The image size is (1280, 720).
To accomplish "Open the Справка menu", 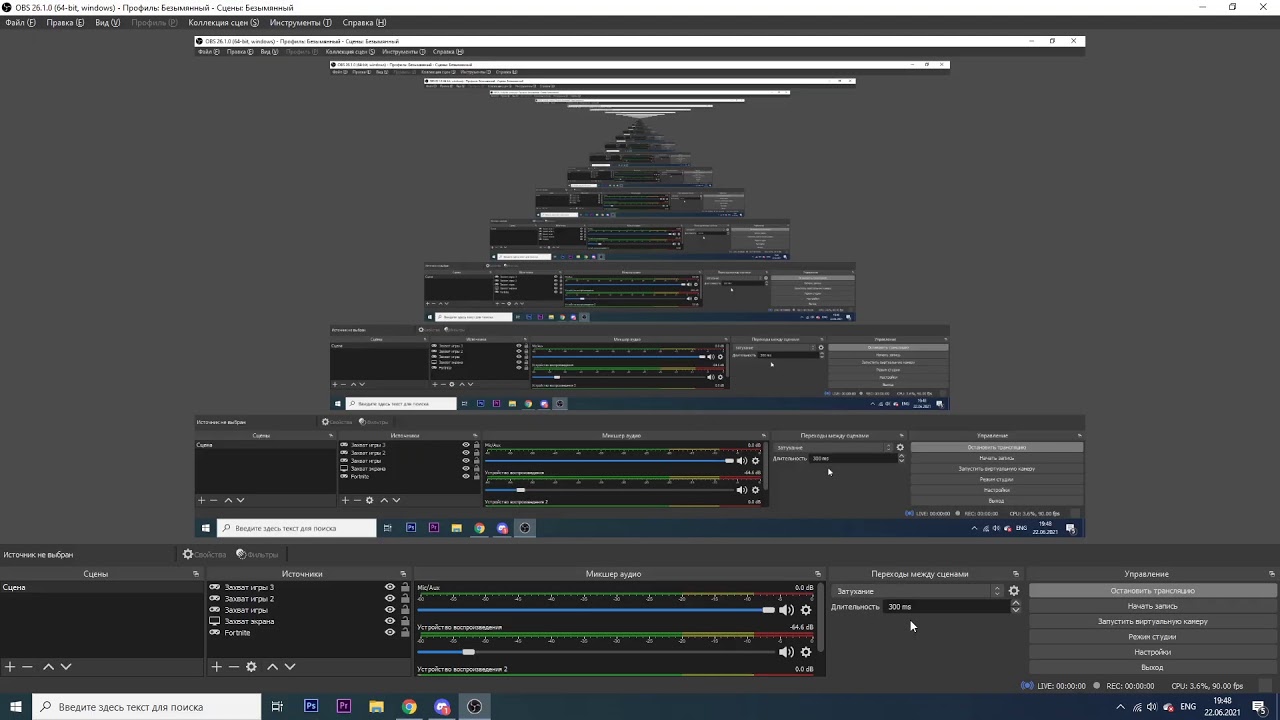I will 364,22.
